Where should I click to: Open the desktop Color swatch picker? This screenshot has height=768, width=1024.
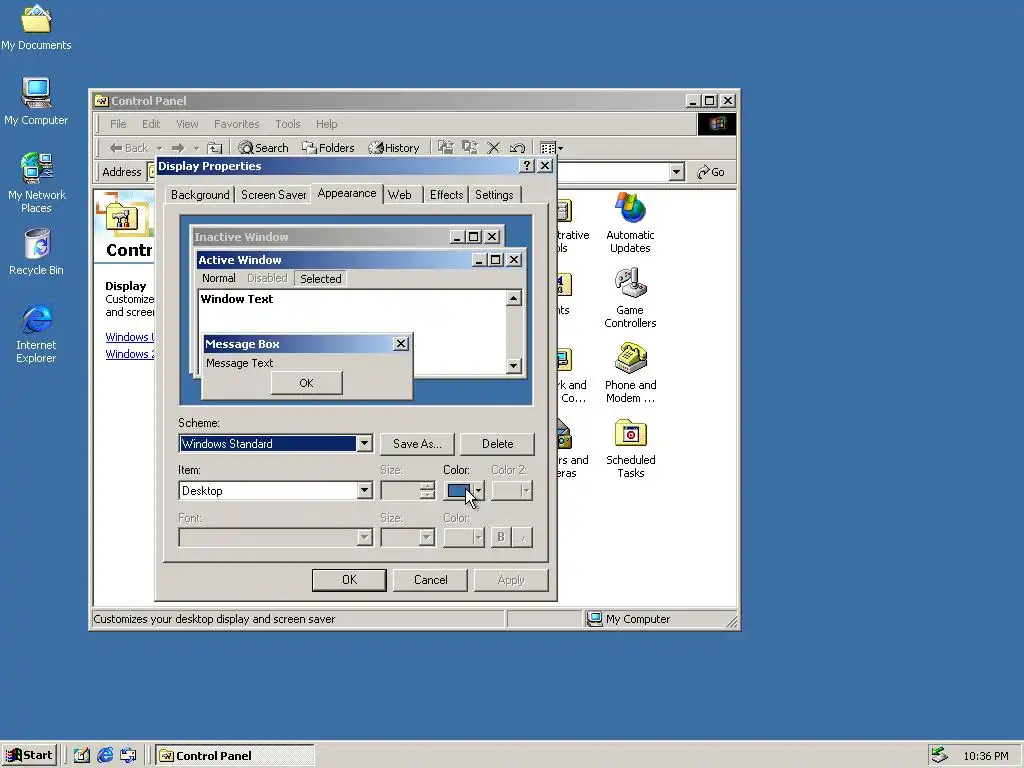[x=464, y=490]
